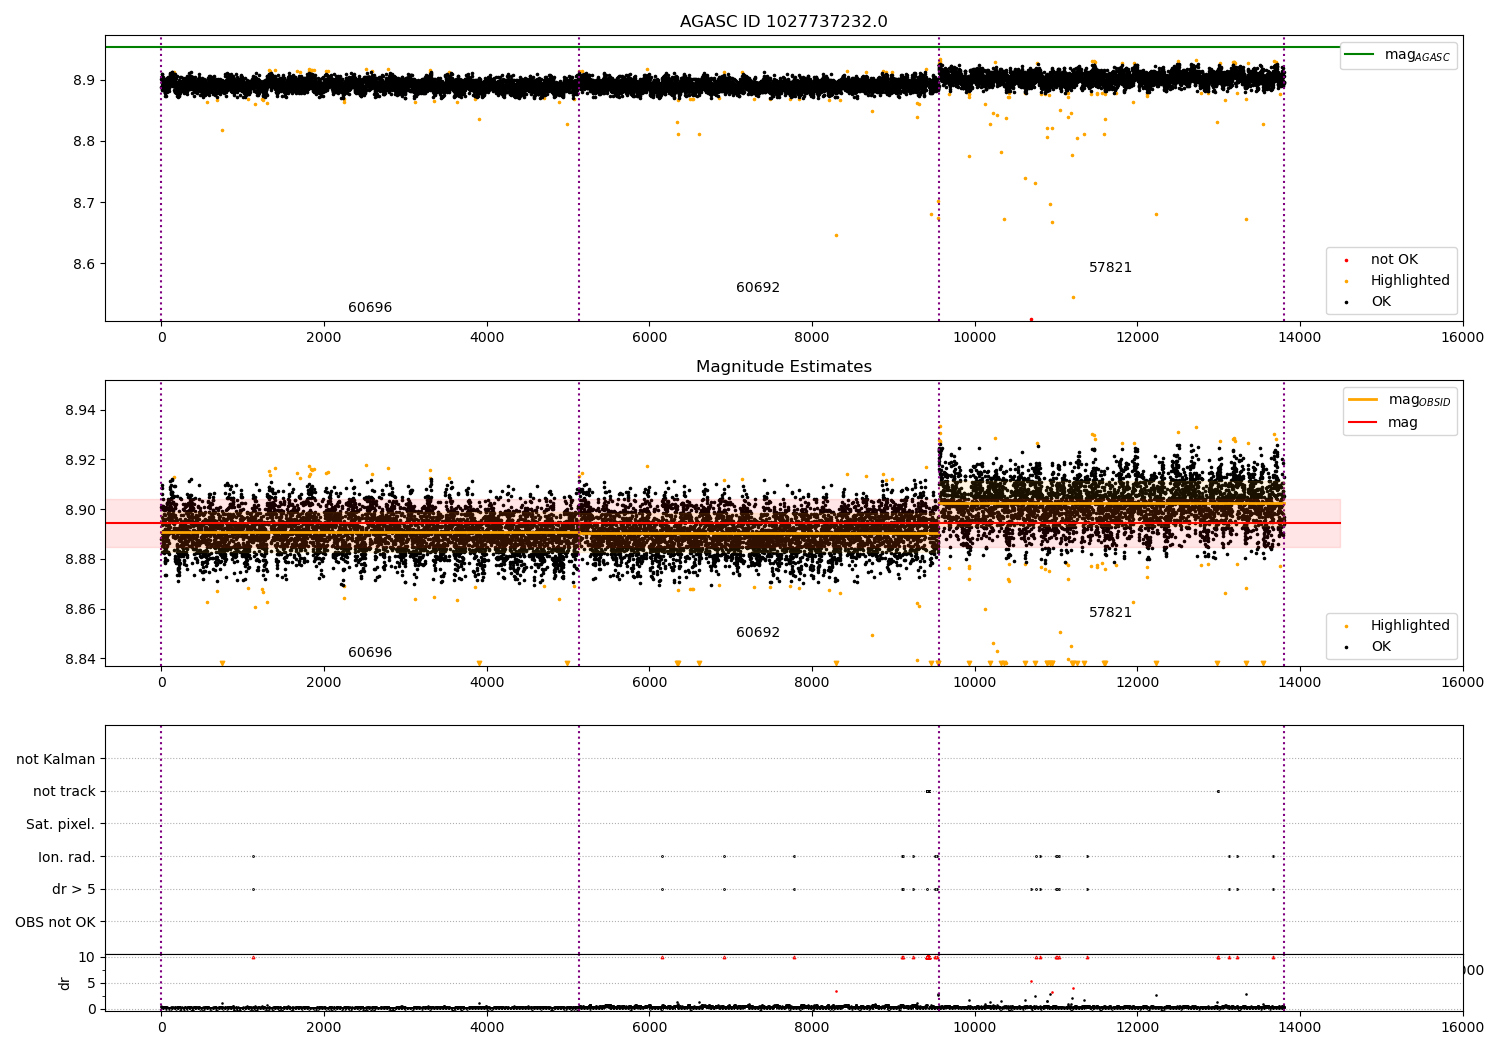Click x-axis tick 14000 under AGASC ID plot

click(1300, 338)
